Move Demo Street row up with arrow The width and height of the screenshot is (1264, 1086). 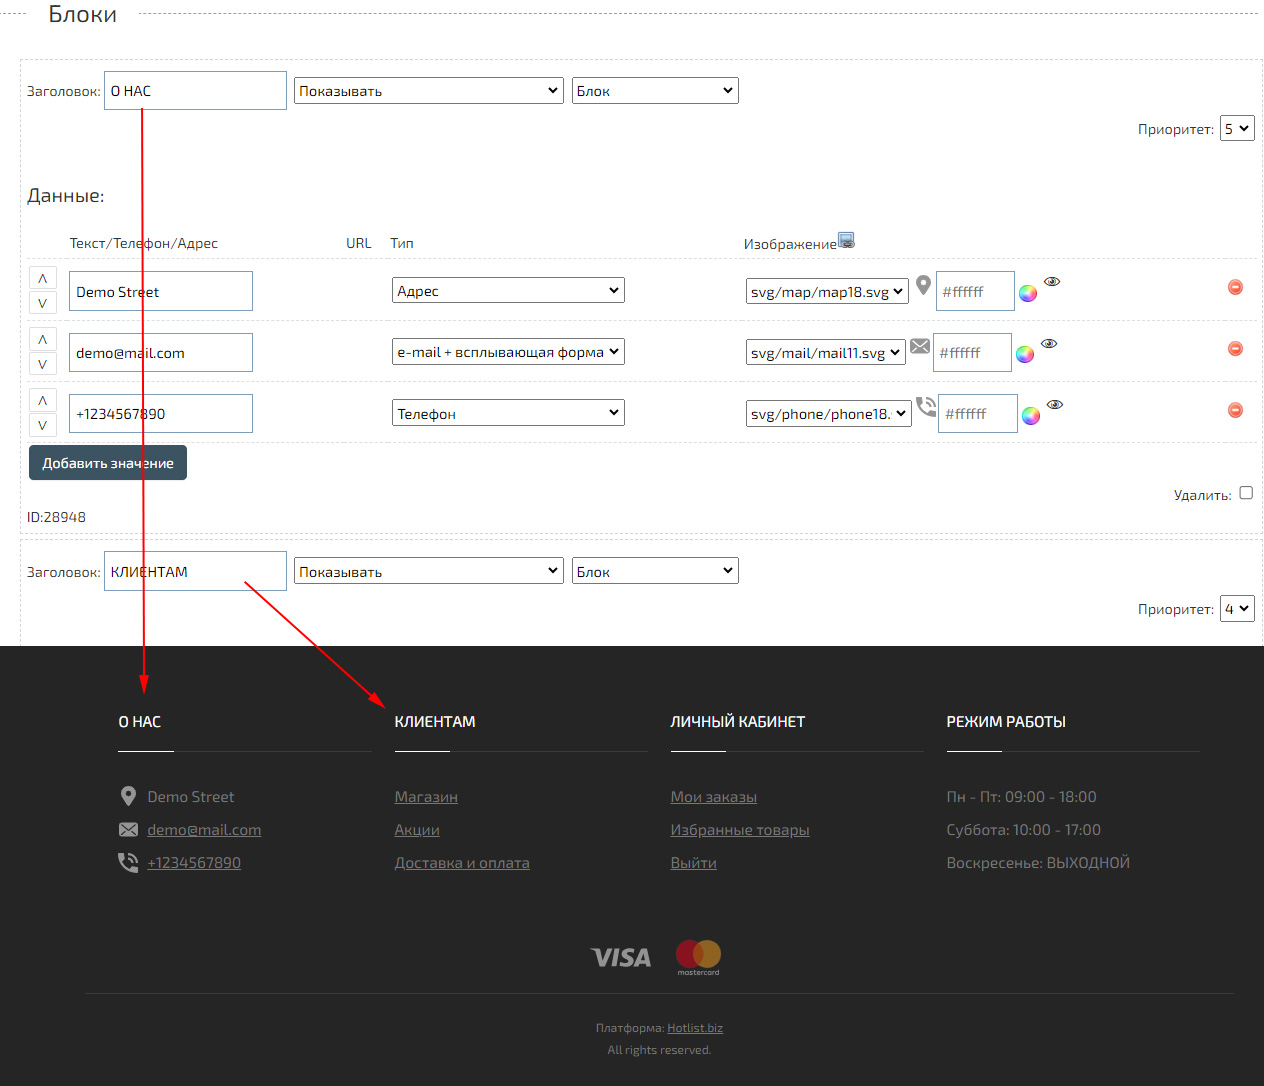(x=42, y=278)
